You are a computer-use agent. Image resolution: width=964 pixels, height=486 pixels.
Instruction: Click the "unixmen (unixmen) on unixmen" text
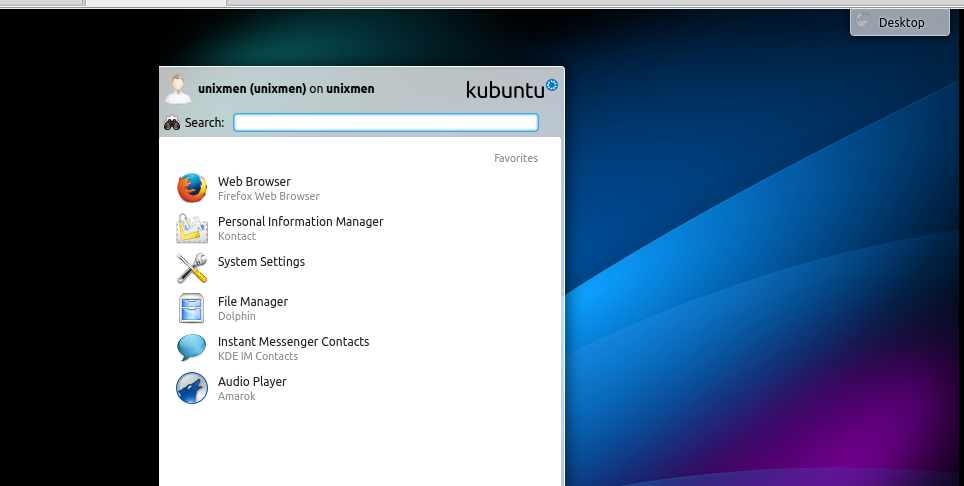point(286,88)
